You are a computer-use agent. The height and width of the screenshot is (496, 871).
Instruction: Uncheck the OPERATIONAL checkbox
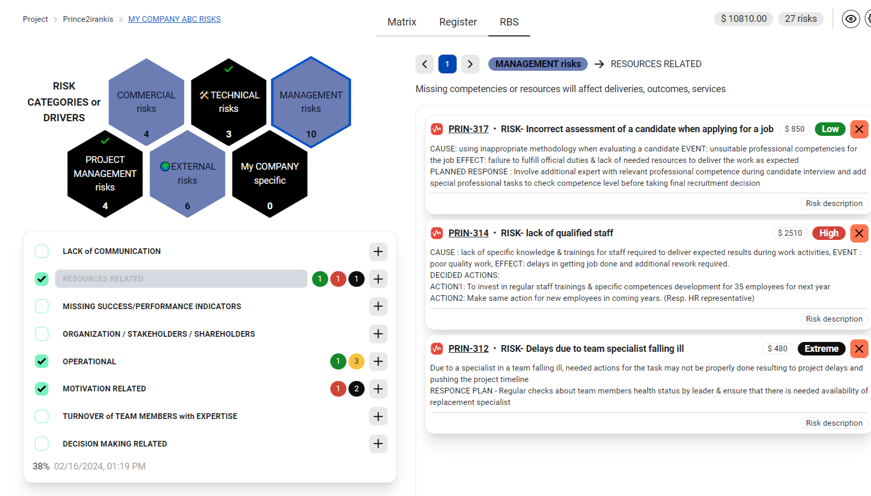click(x=42, y=362)
